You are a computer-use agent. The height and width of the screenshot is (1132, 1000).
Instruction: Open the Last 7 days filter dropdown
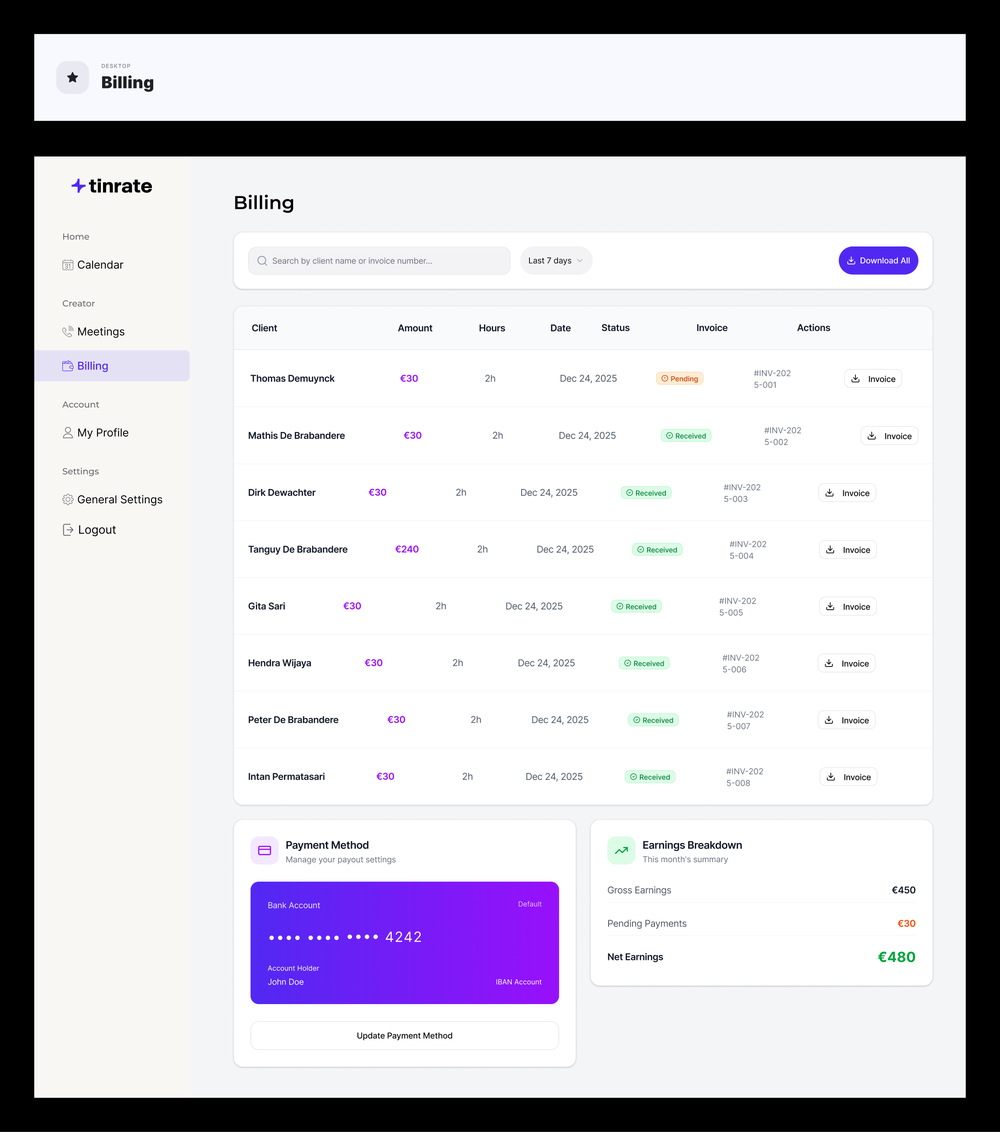(x=555, y=260)
